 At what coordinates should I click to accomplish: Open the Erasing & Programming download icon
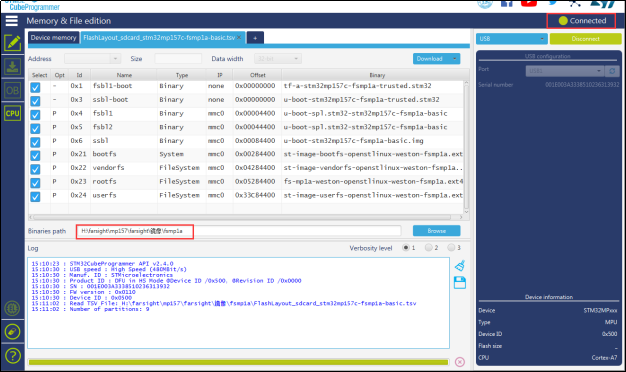(x=12, y=66)
